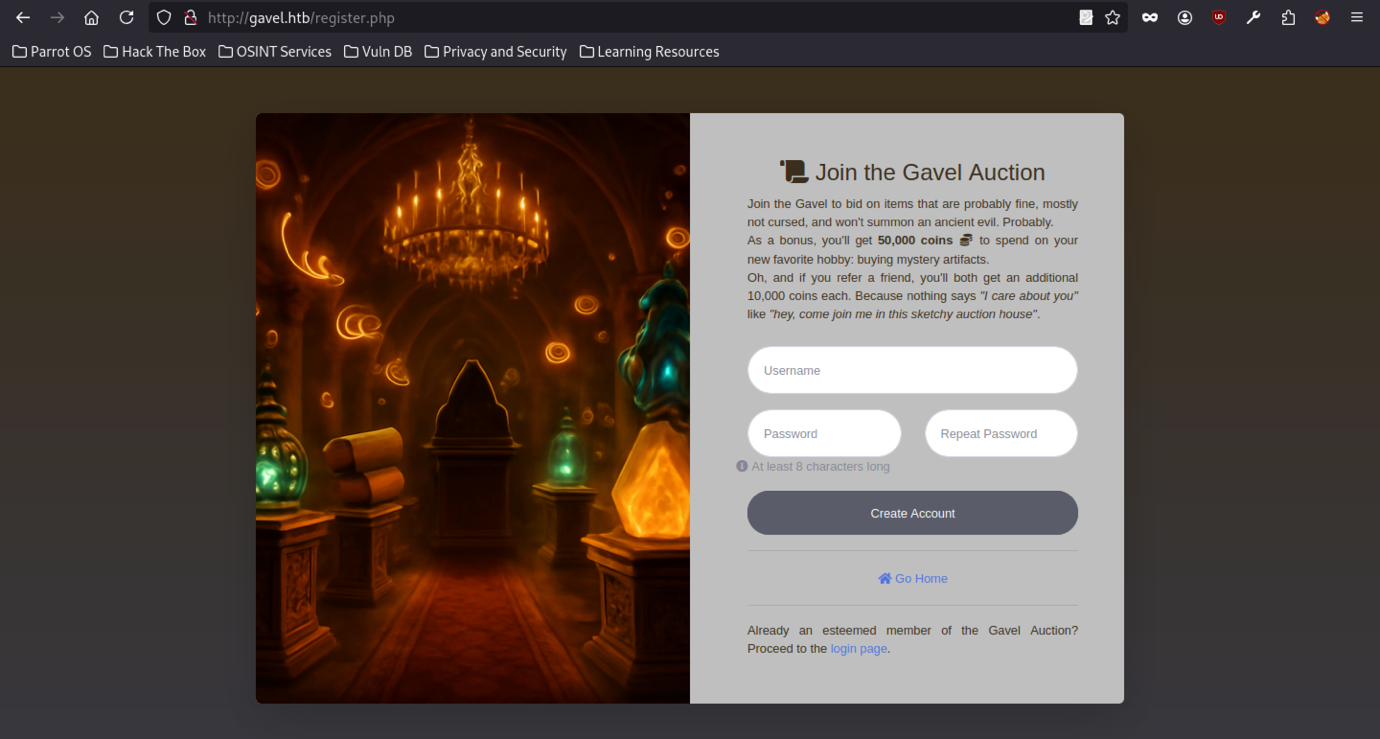Screen dimensions: 1380x739
Task: Expand the OSINT Services bookmark folder
Action: (x=274, y=52)
